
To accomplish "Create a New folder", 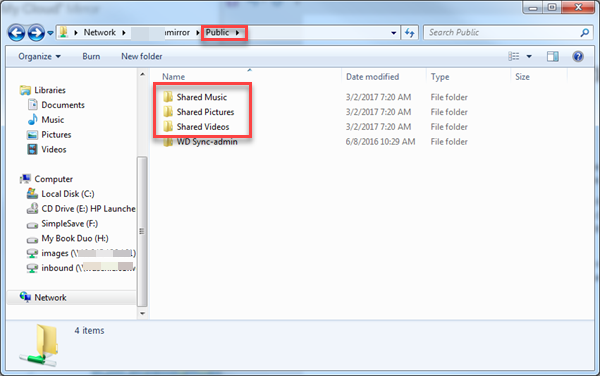I will (x=142, y=57).
